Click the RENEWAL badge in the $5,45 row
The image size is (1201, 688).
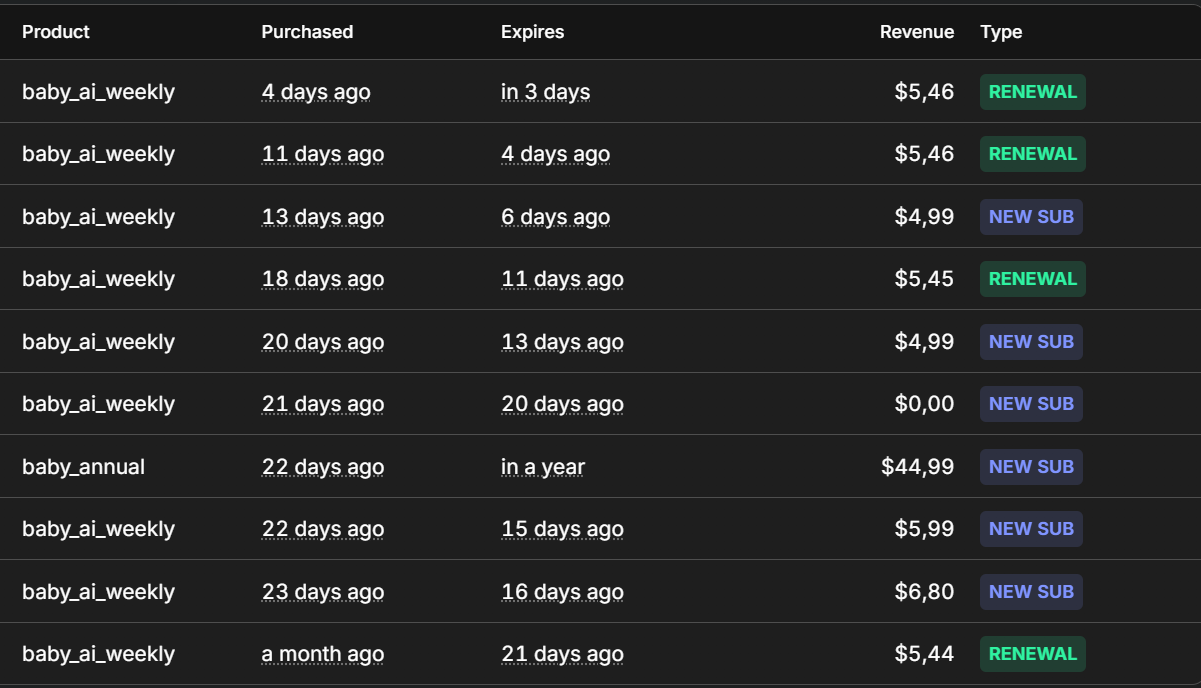tap(1033, 279)
